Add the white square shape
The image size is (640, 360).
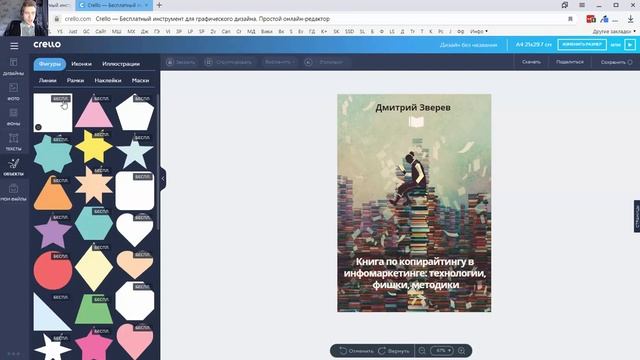point(53,113)
